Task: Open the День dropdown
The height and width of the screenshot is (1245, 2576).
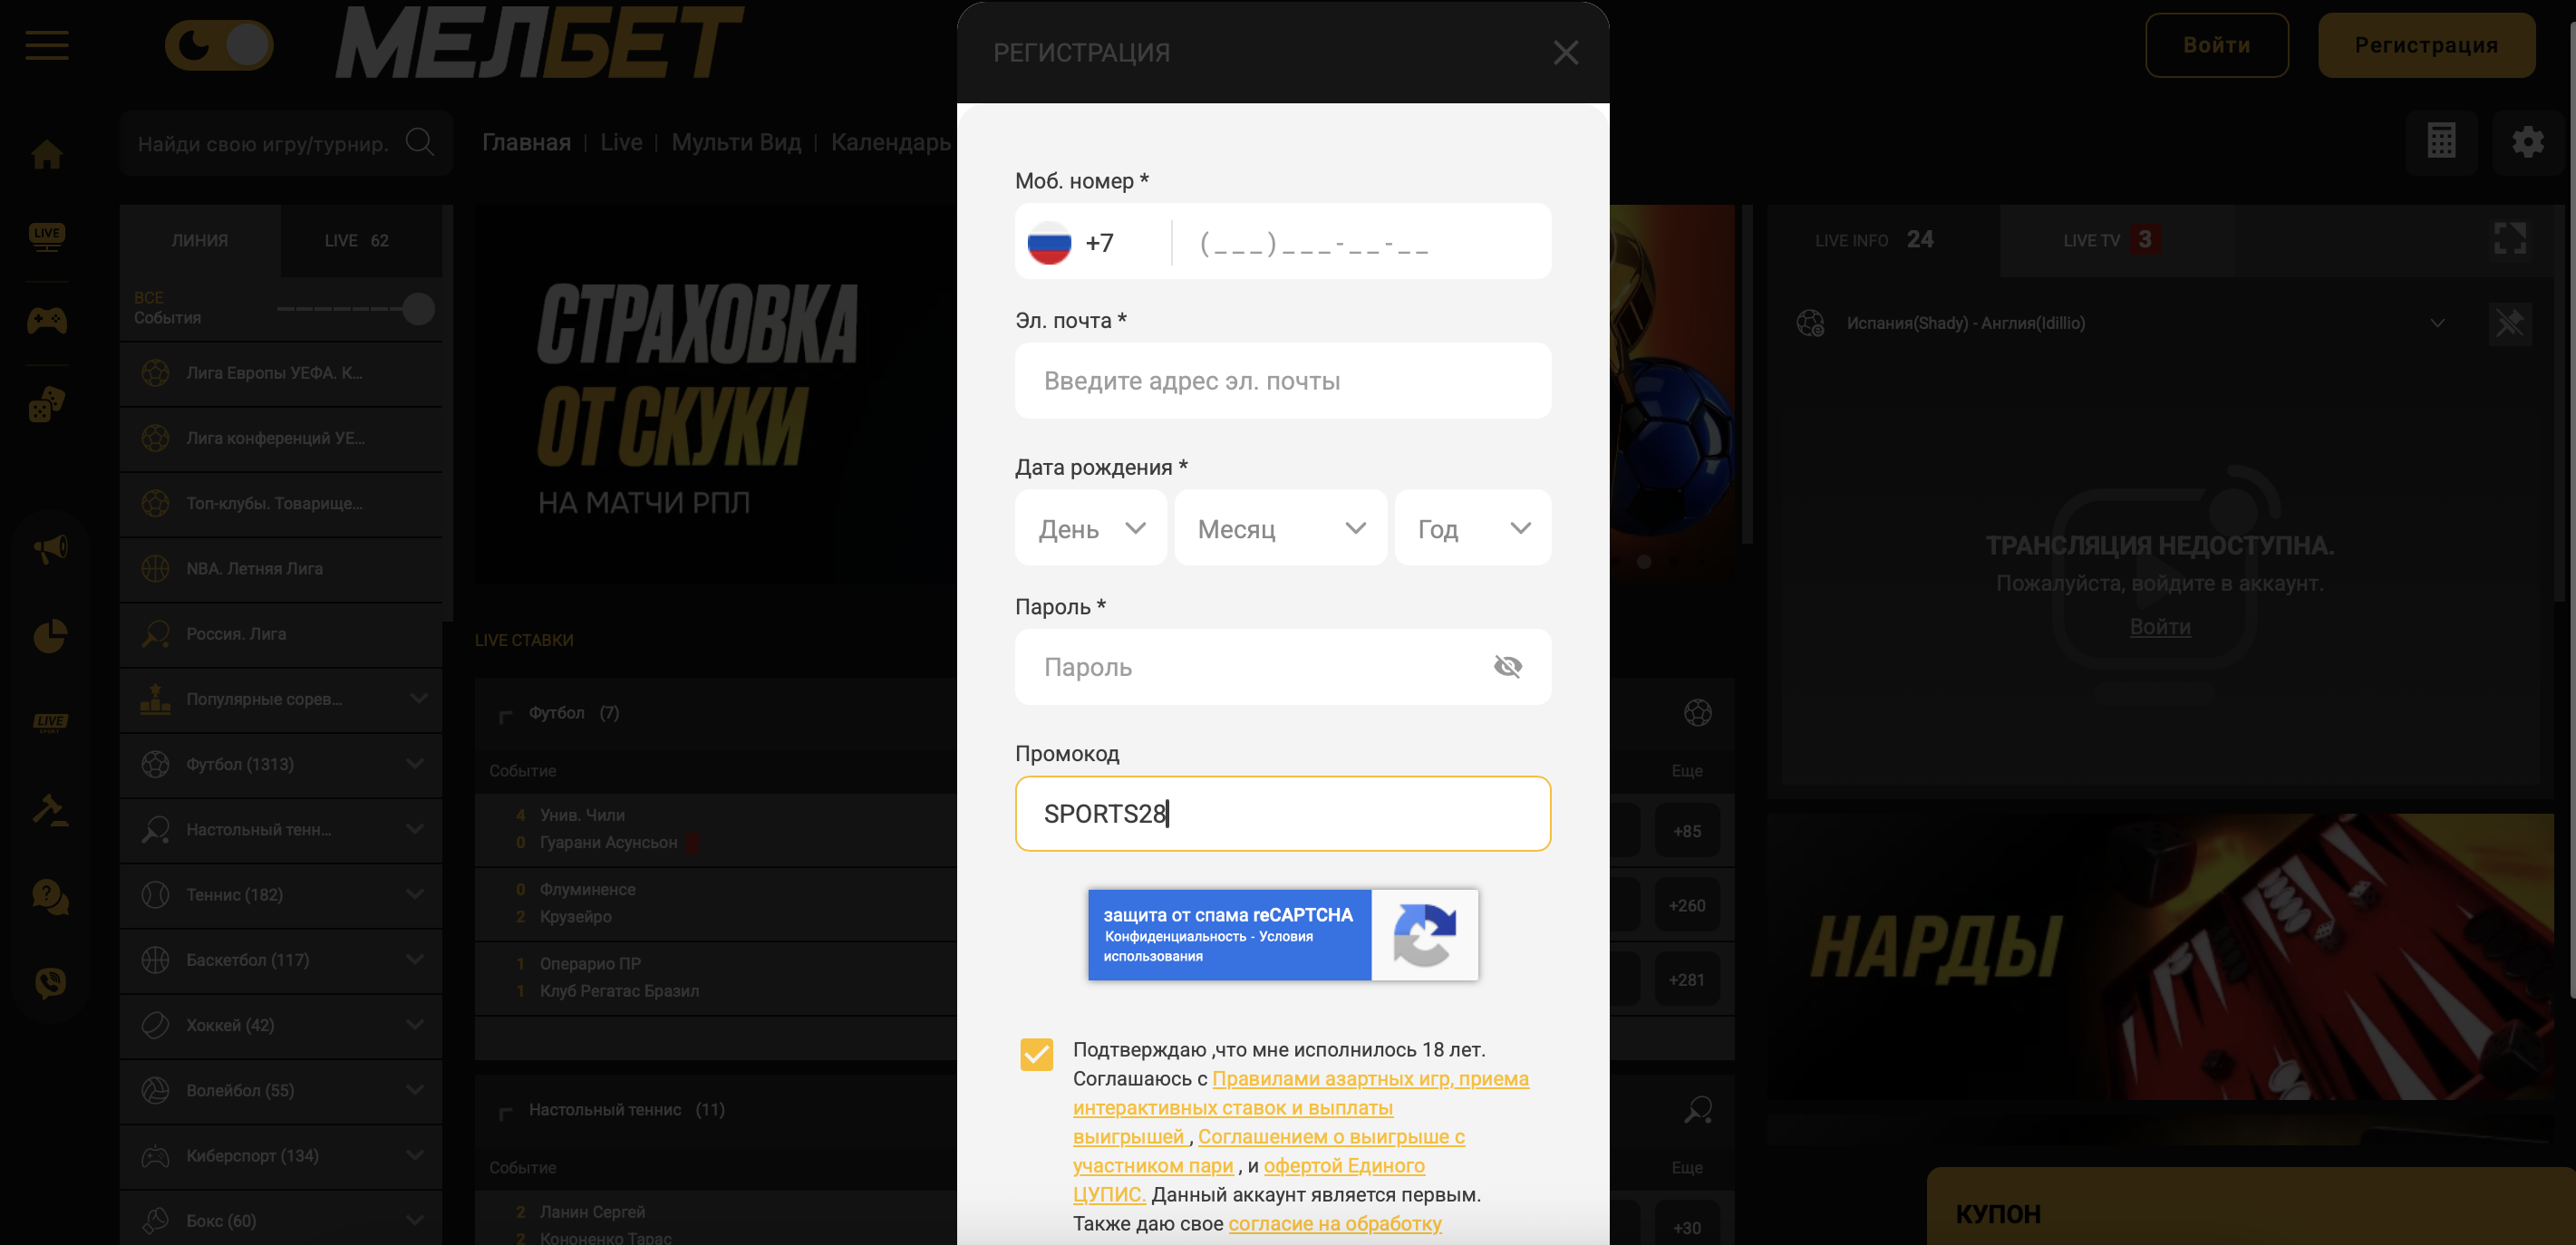Action: 1091,528
